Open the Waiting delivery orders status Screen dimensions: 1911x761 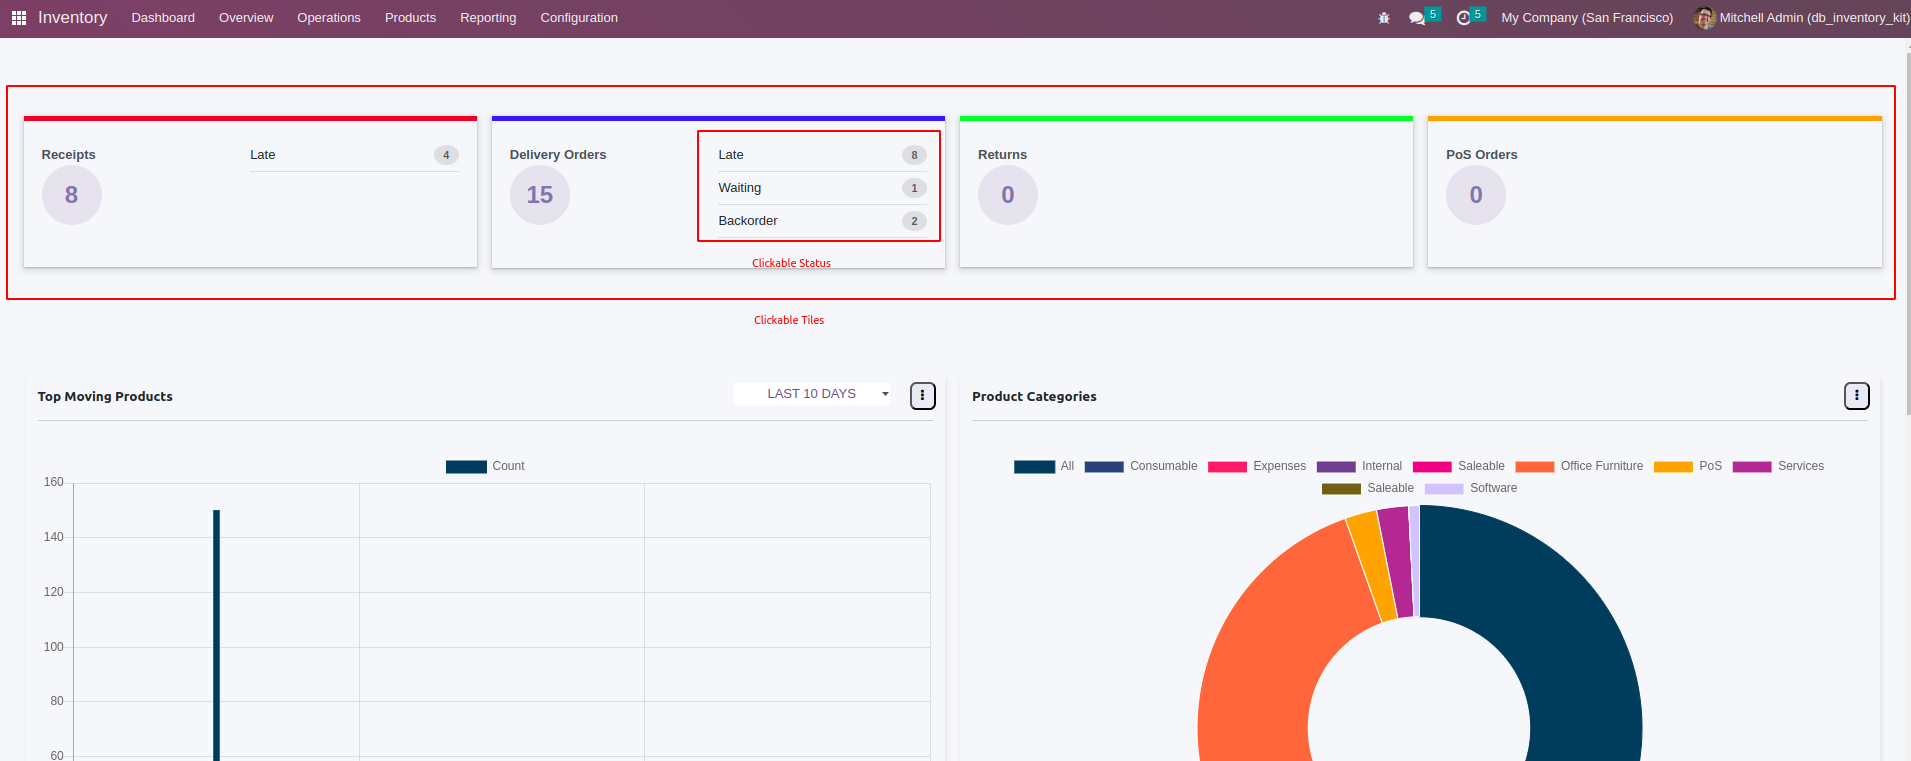pyautogui.click(x=822, y=188)
